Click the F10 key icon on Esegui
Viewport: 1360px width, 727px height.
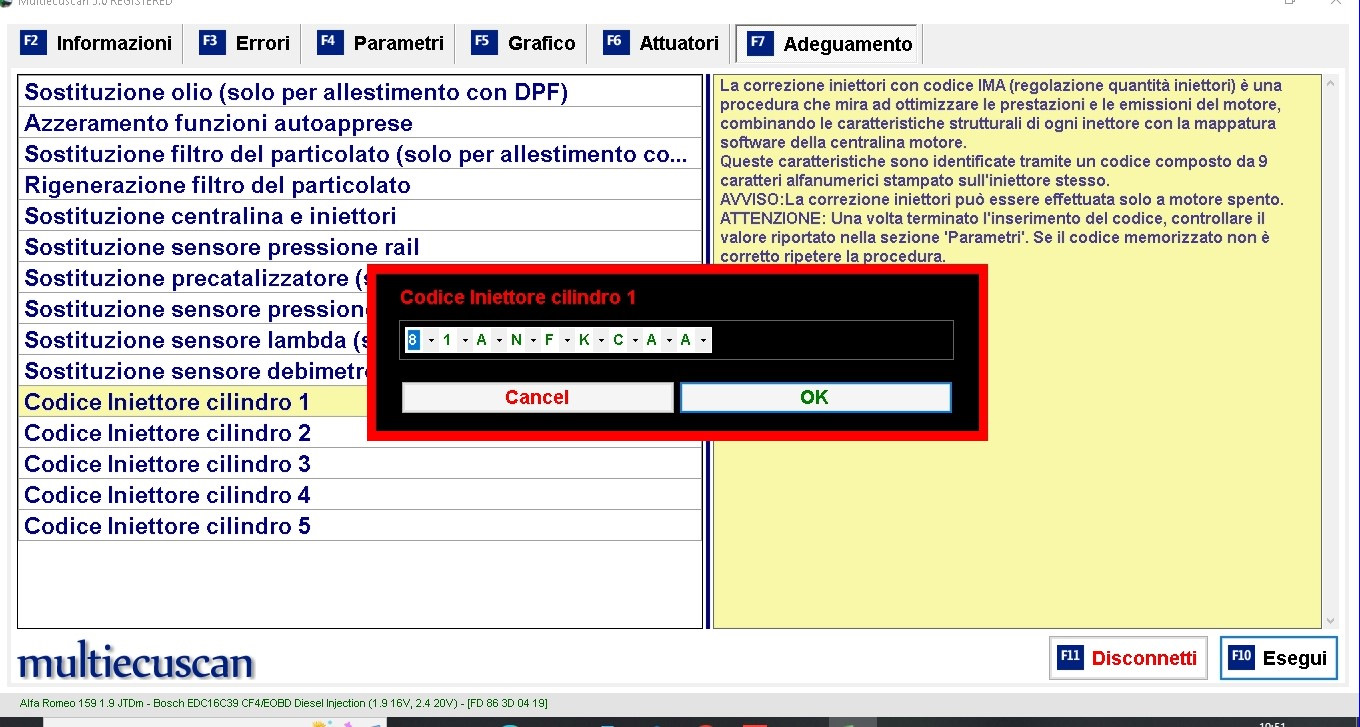pyautogui.click(x=1241, y=657)
